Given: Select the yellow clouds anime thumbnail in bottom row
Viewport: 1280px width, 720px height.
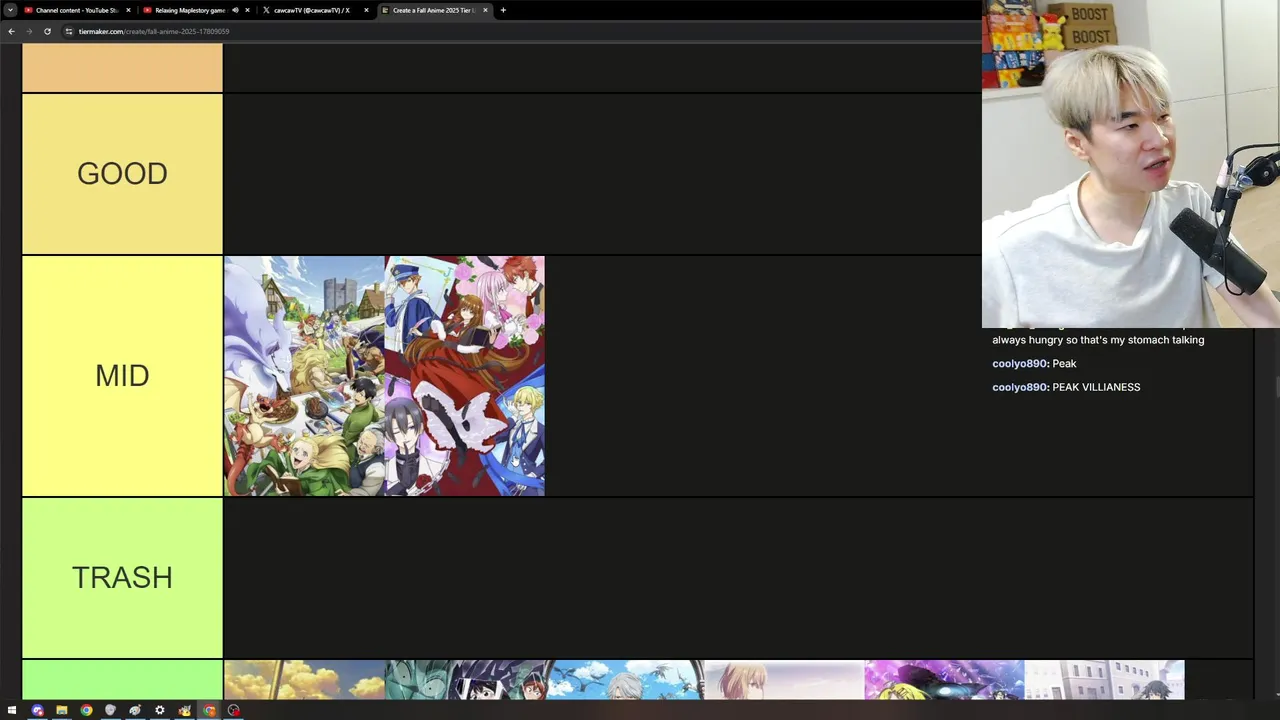Looking at the screenshot, I should tap(304, 680).
